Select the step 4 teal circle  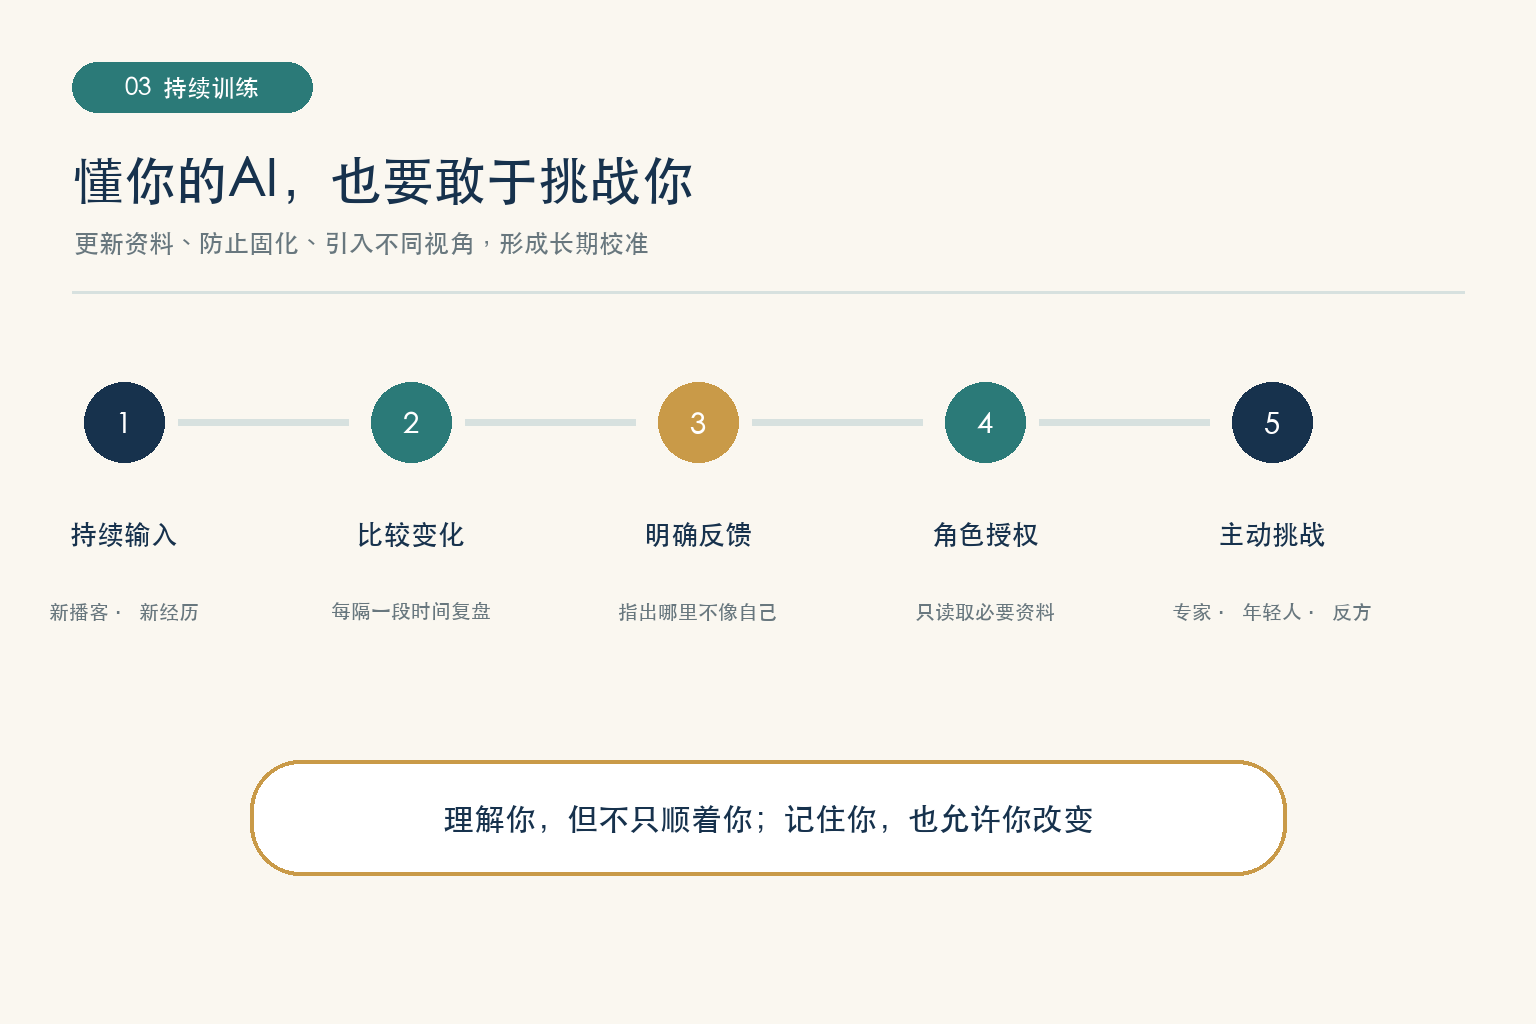pyautogui.click(x=985, y=422)
